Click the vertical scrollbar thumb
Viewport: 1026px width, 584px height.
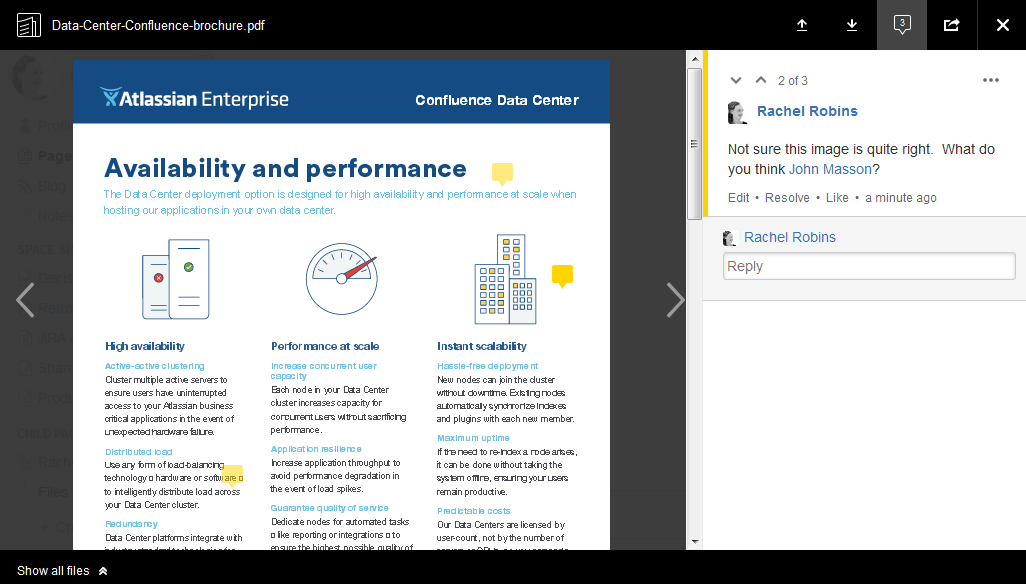point(694,144)
